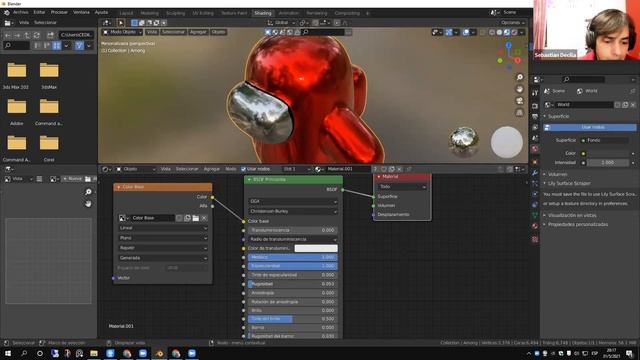
Task: Switch to the Shading workspace tab
Action: 263,13
